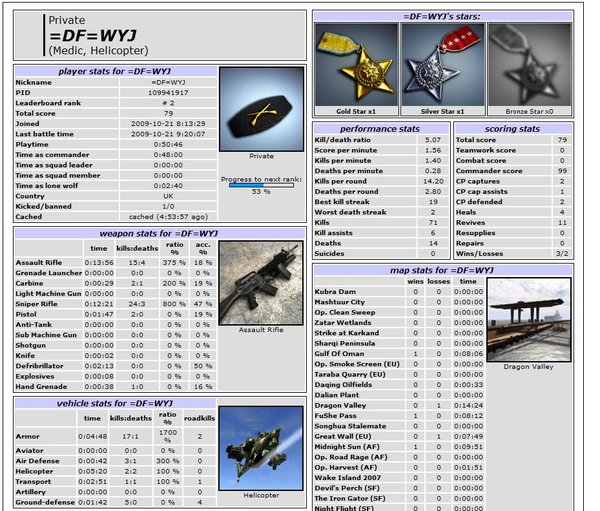Click the Silver Star medal image
Image resolution: width=600 pixels, height=511 pixels.
443,64
